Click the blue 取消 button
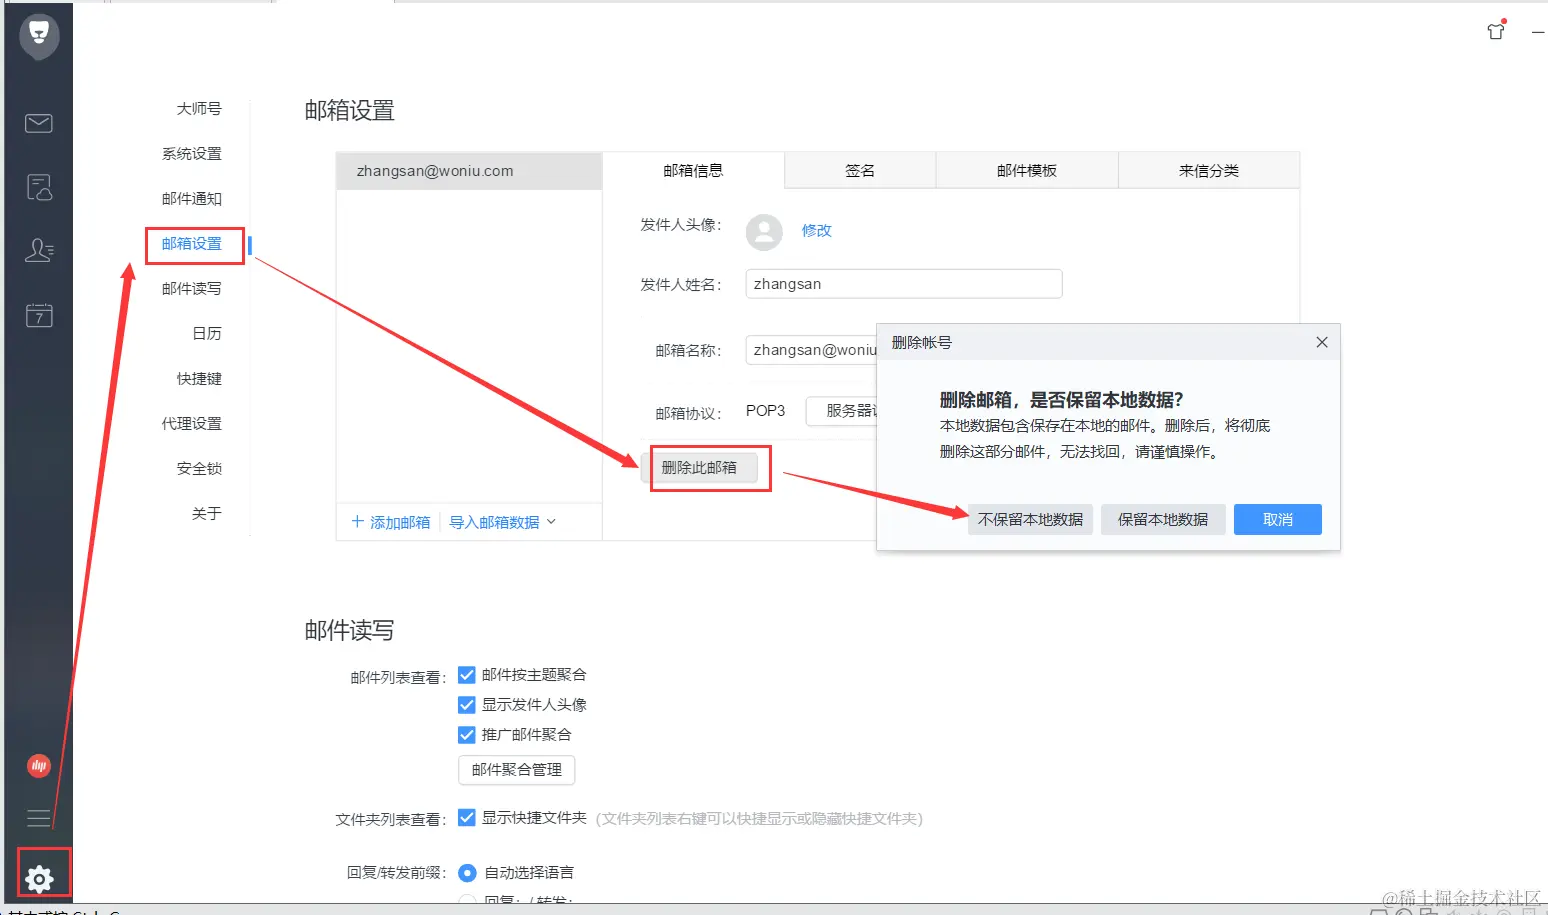The image size is (1548, 915). click(1278, 519)
